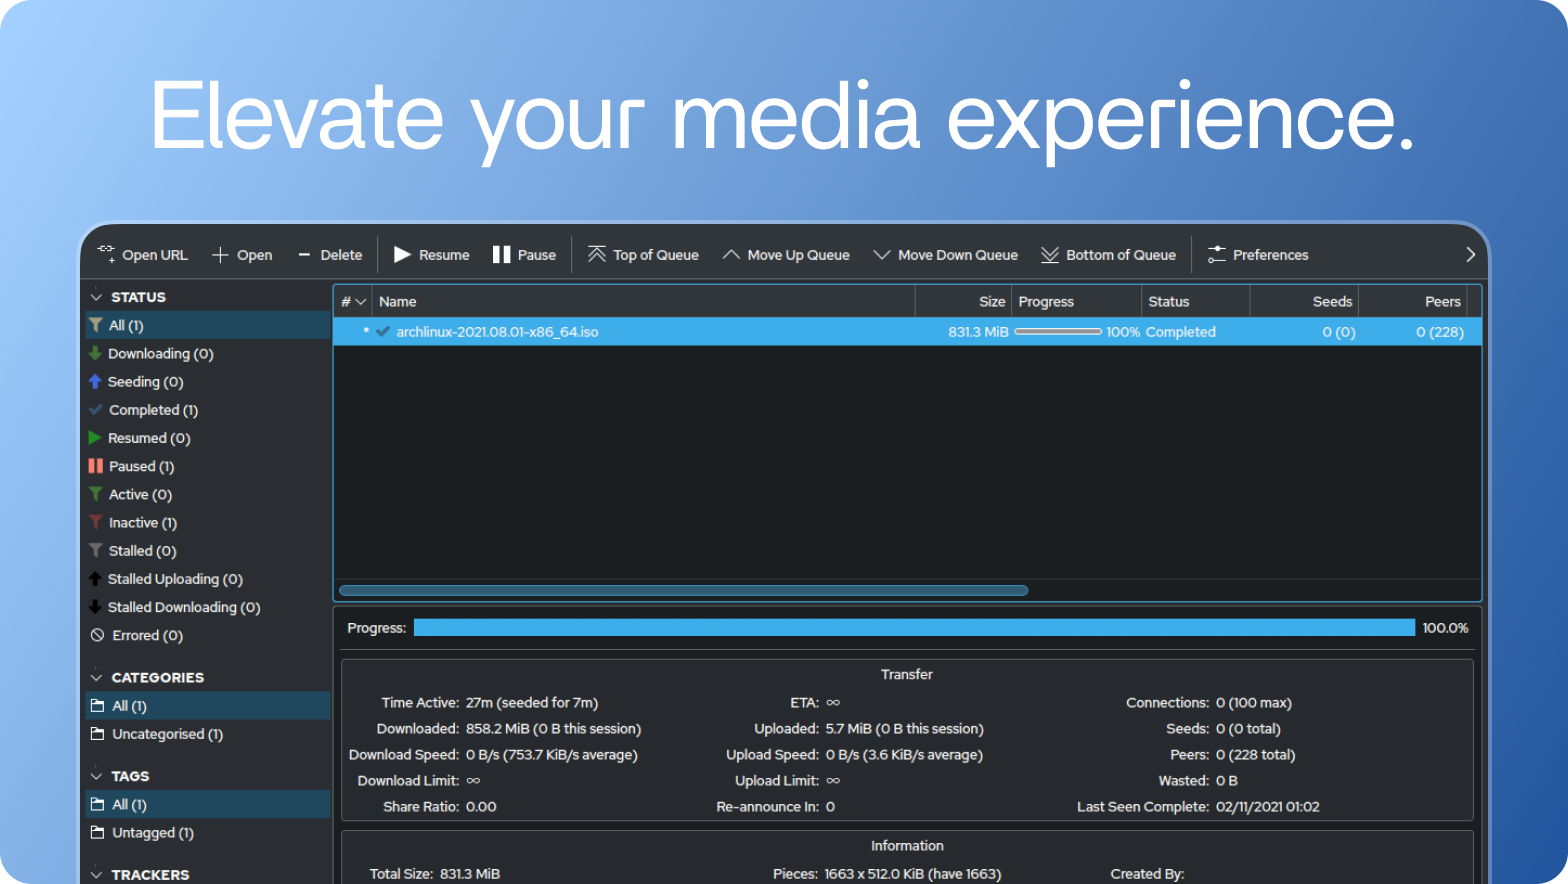Click the Open URL toolbar icon
This screenshot has height=884, width=1568.
[106, 254]
